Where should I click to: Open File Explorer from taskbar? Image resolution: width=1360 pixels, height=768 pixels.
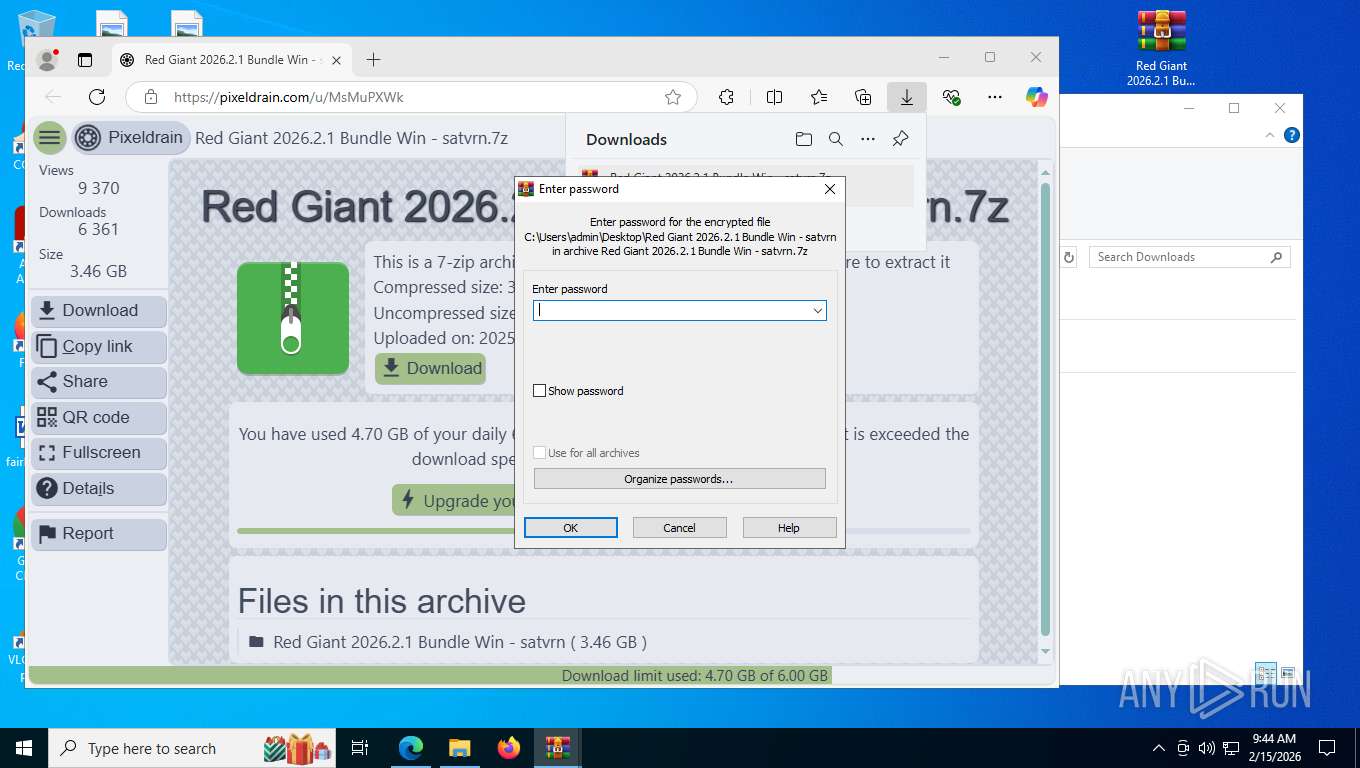(459, 748)
